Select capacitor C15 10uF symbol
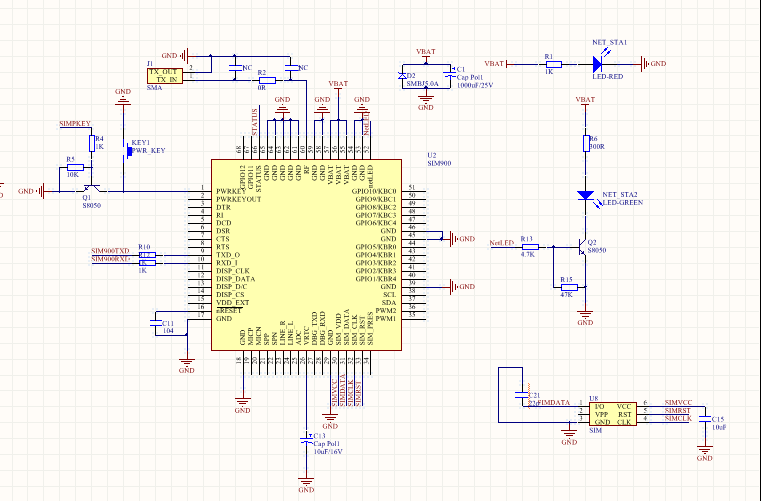This screenshot has height=501, width=761. [x=705, y=418]
